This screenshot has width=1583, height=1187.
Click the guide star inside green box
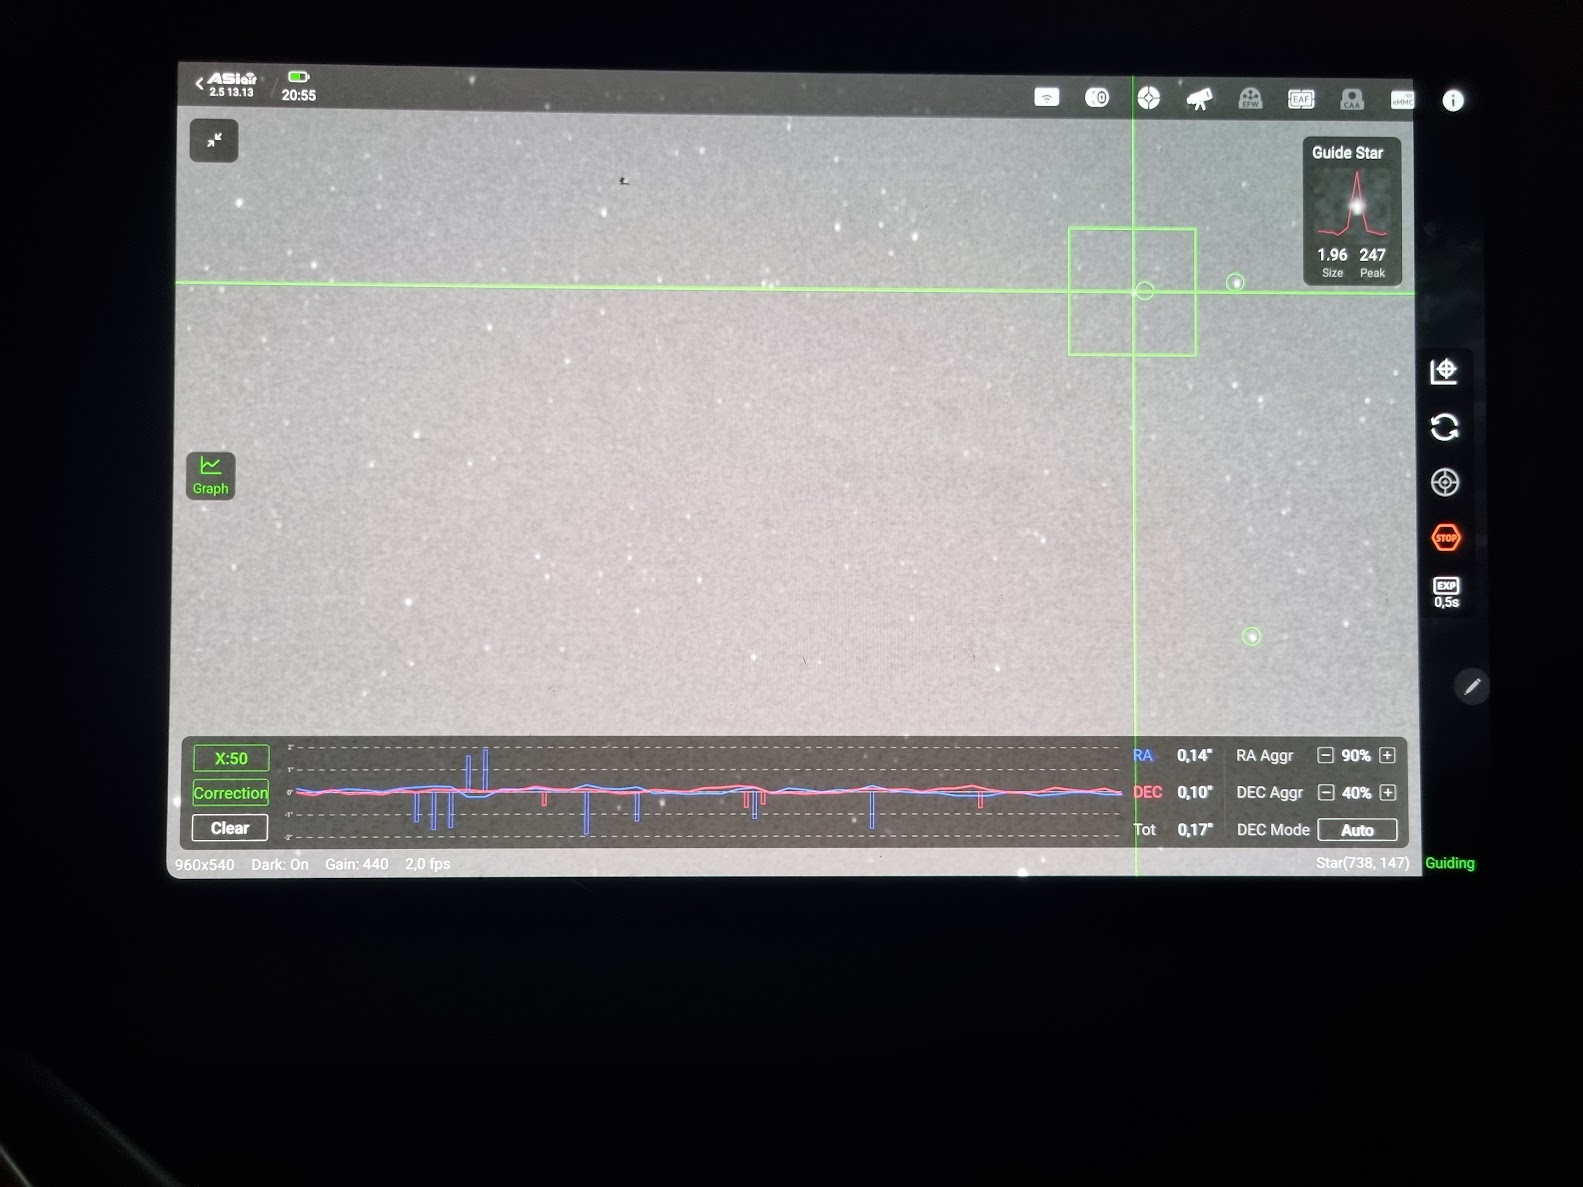click(x=1144, y=291)
